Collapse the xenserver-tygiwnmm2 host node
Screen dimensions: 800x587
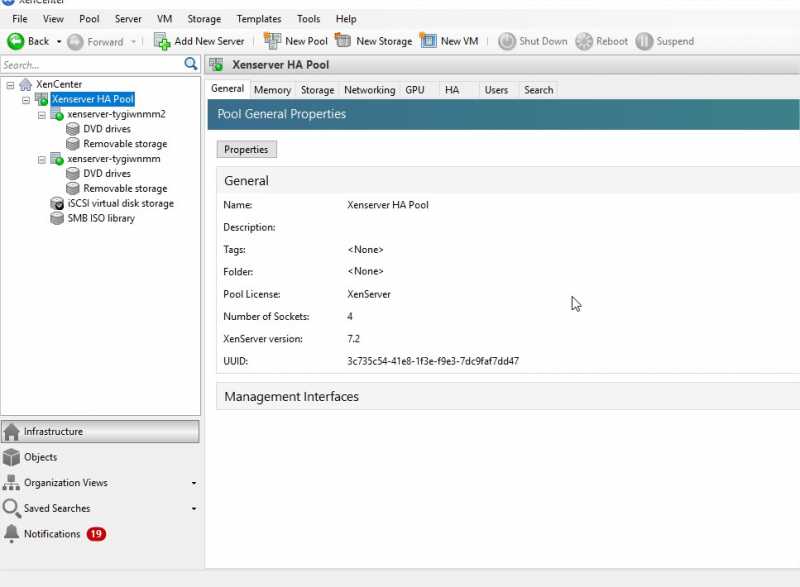(x=42, y=114)
